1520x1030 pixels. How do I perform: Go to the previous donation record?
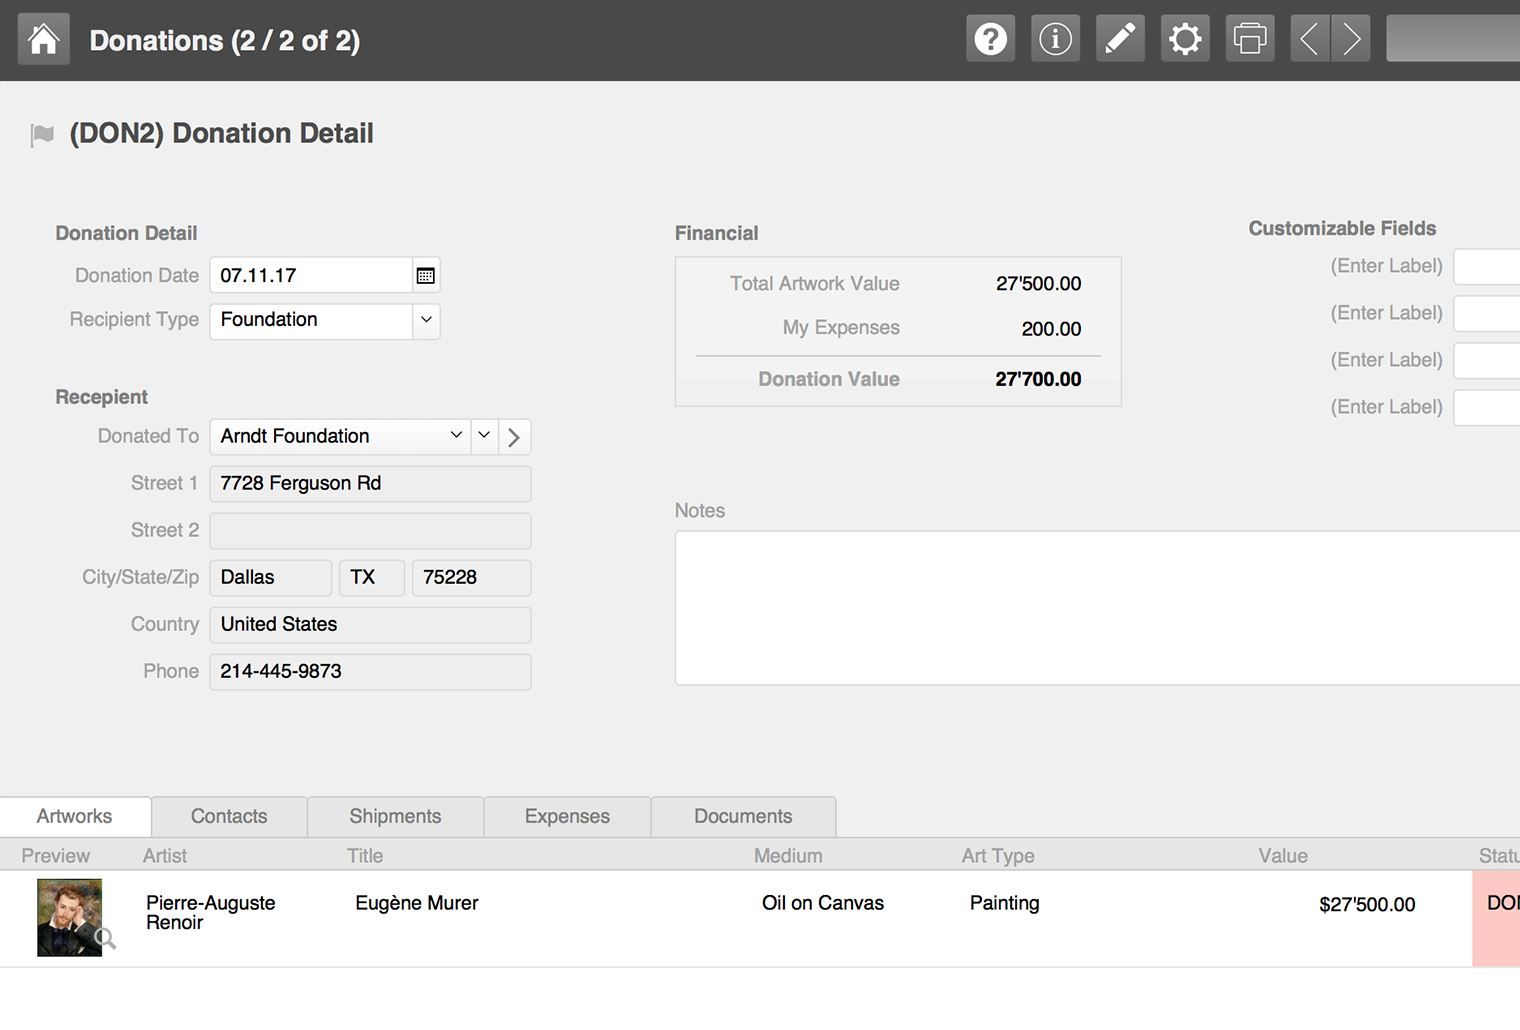pos(1310,39)
